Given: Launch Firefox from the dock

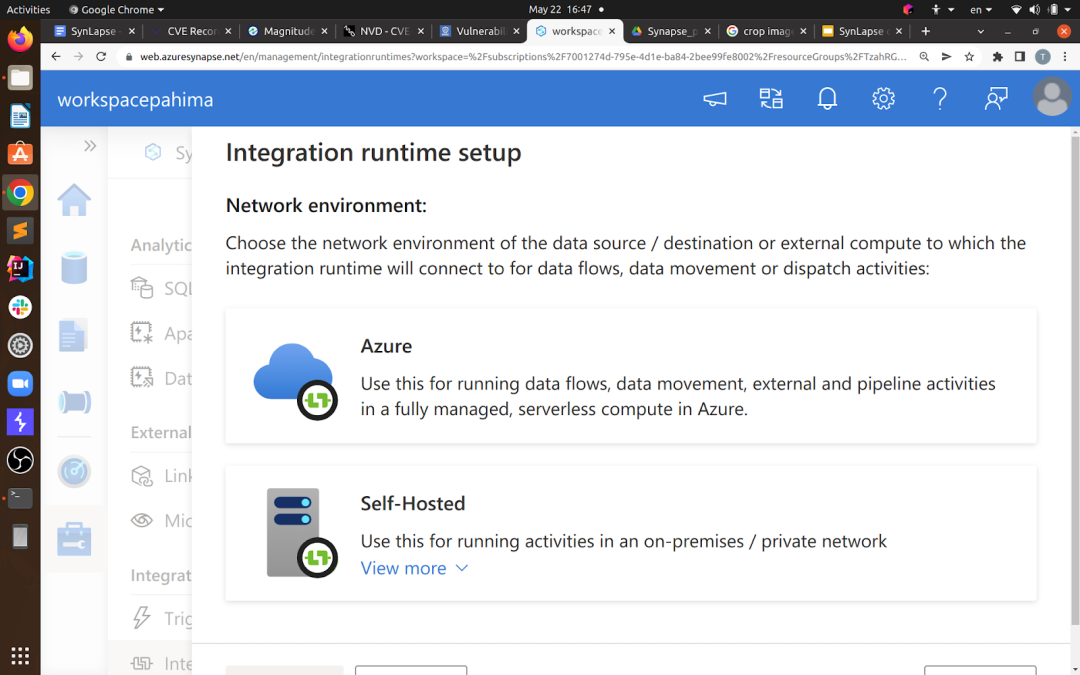Looking at the screenshot, I should pos(20,39).
